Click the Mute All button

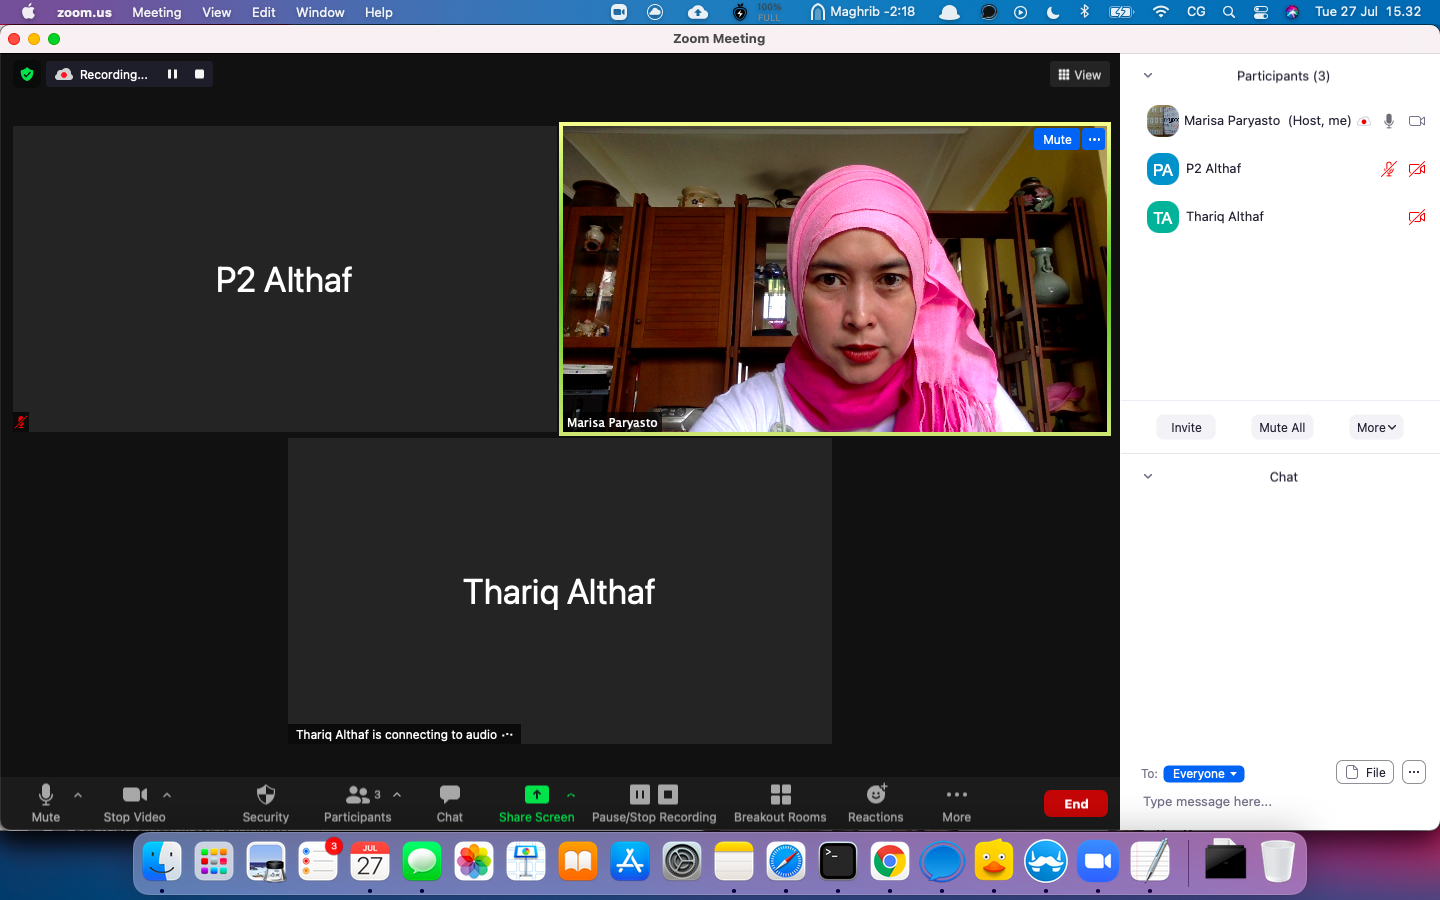1282,427
